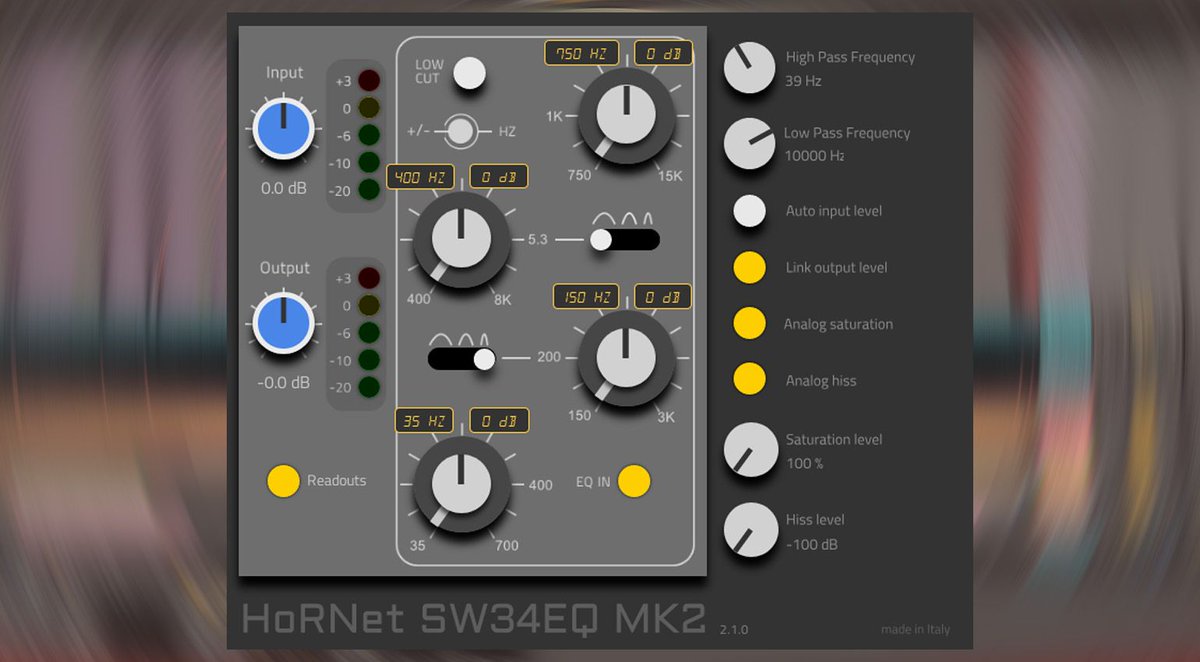Click the 150 HZ band gain knob
Screen dimensions: 1200x662
(x=626, y=358)
